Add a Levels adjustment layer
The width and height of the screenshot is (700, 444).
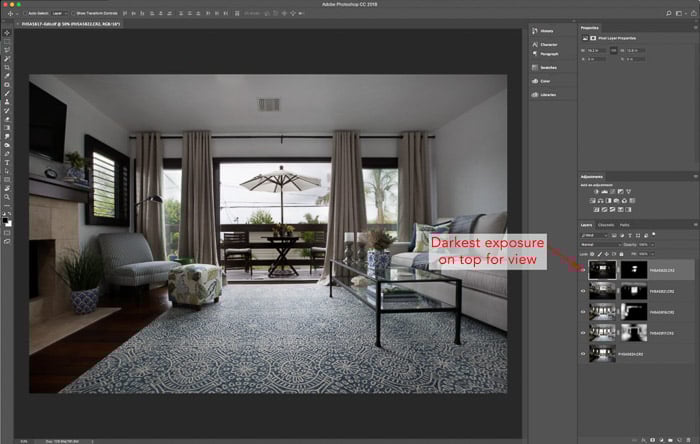tap(604, 191)
